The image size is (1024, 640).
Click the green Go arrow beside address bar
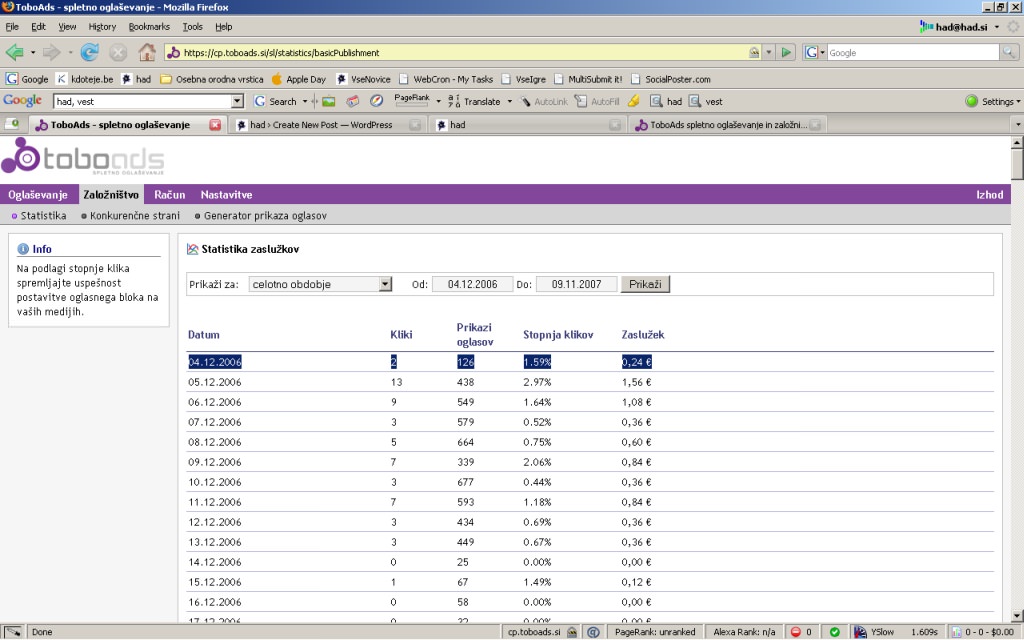786,52
